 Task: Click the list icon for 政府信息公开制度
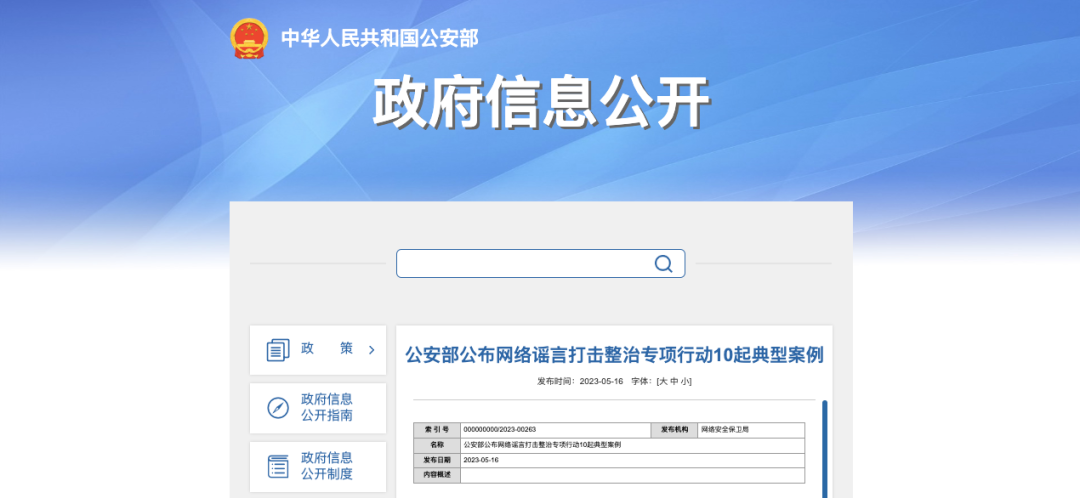[x=278, y=466]
